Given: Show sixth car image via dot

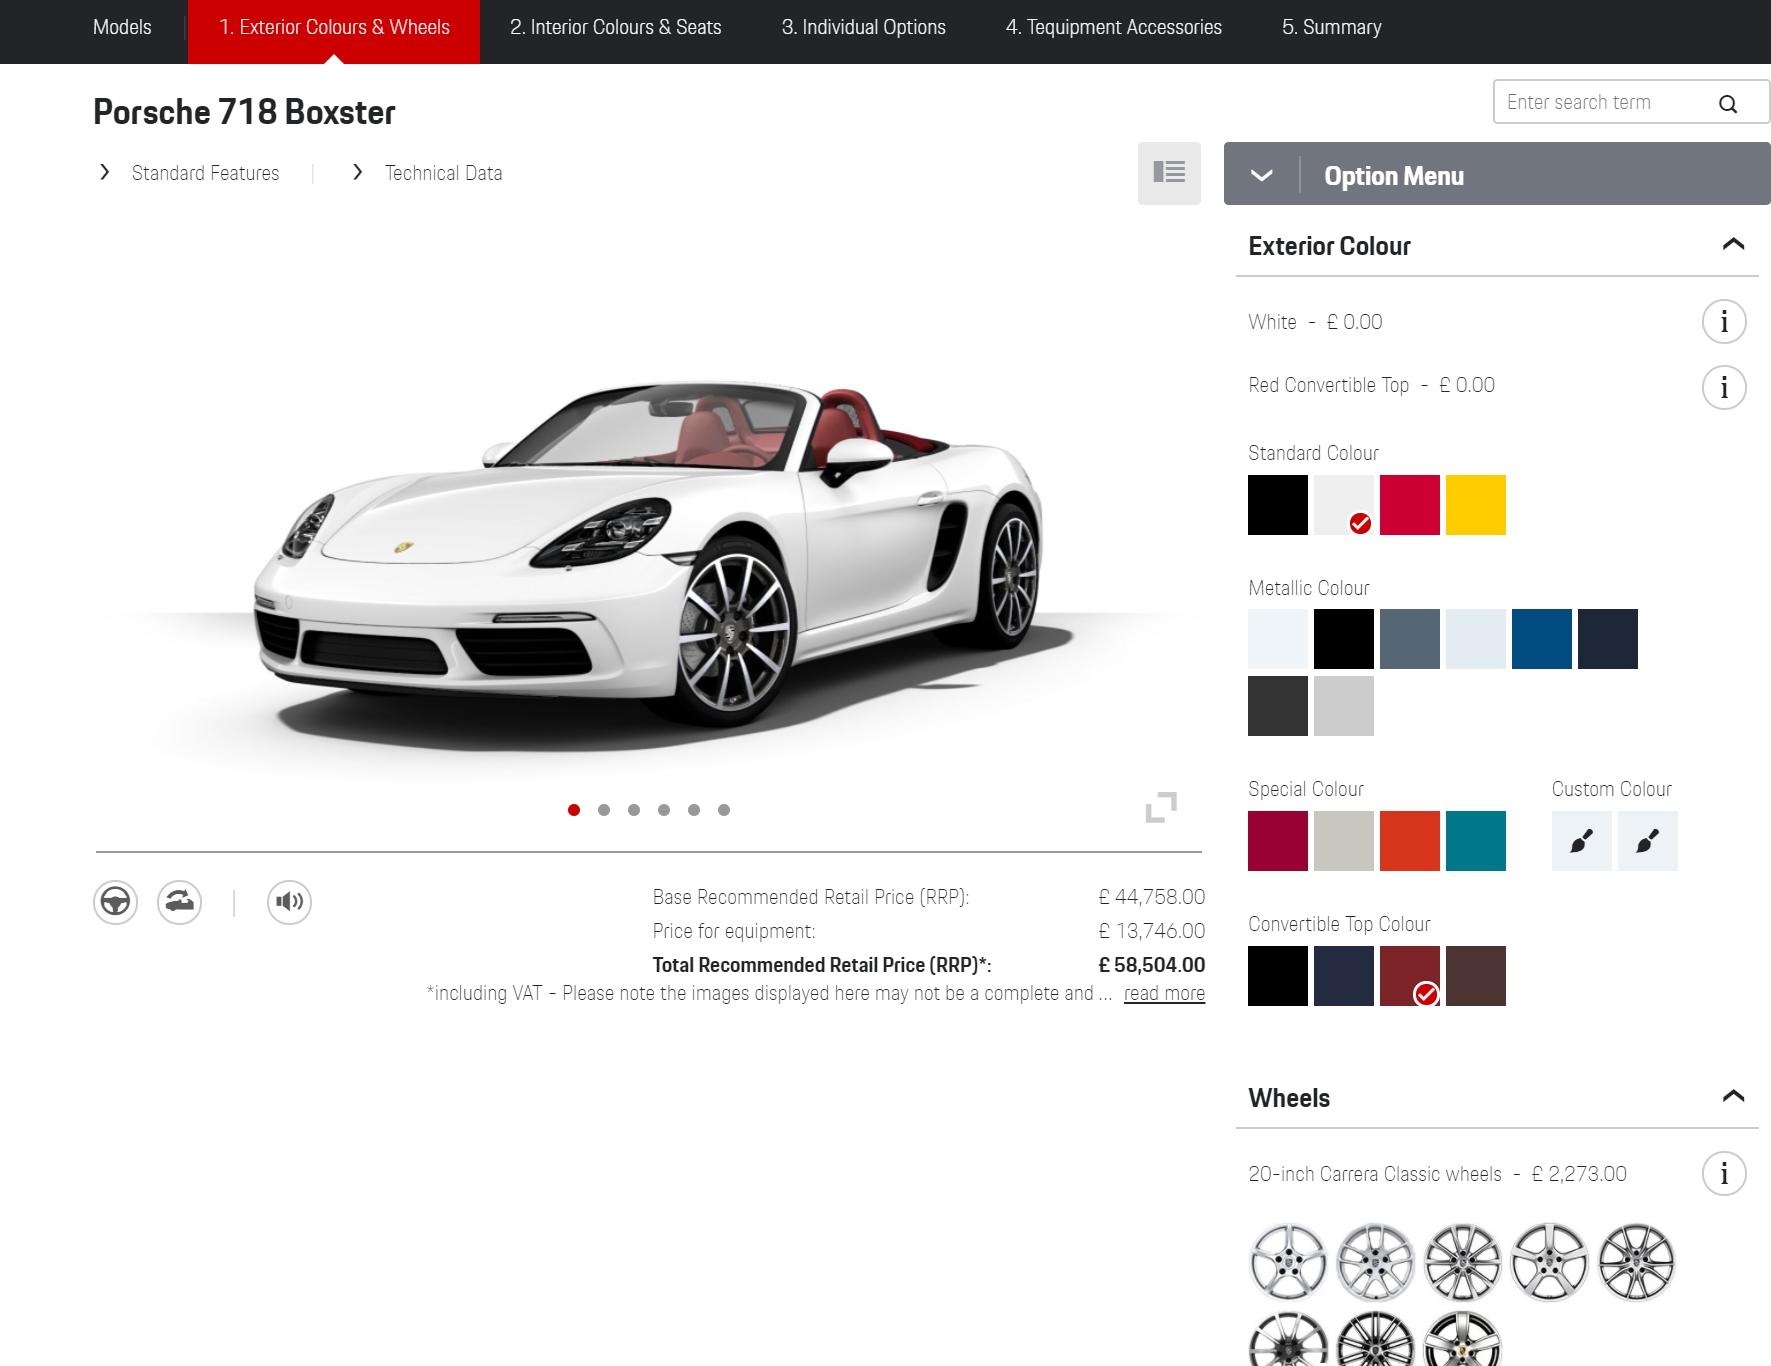Looking at the screenshot, I should click(x=724, y=810).
